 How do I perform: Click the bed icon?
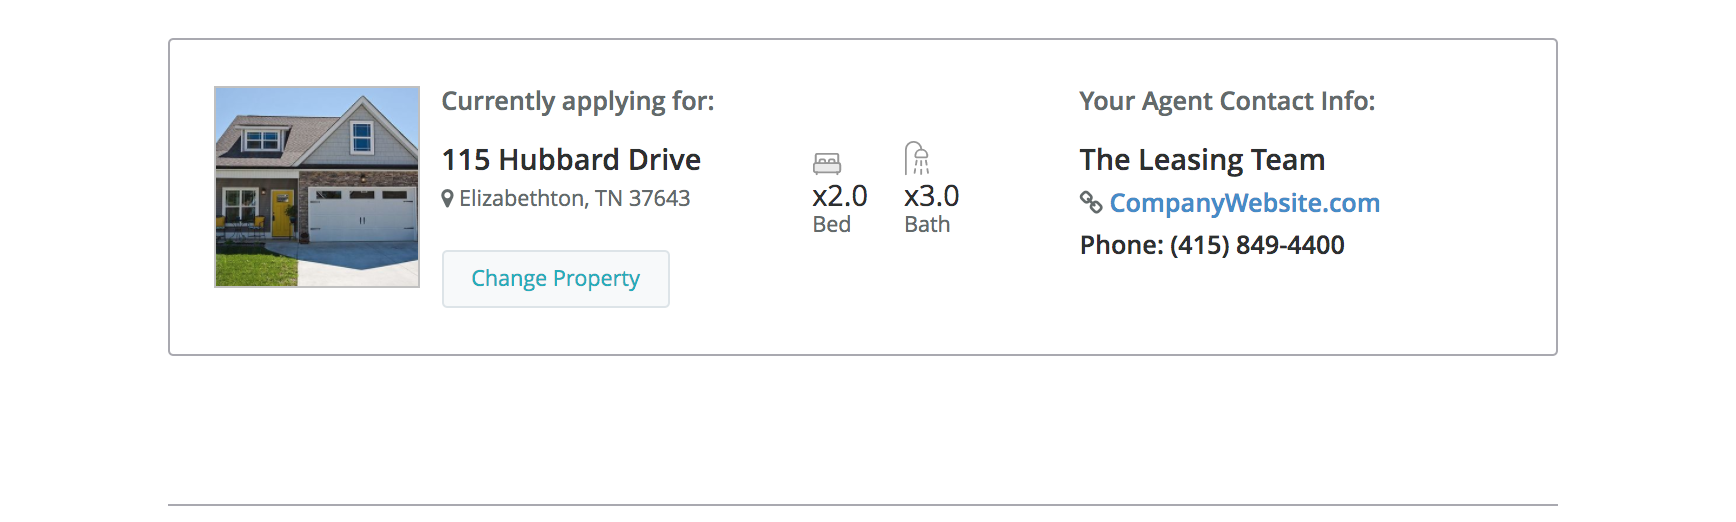pyautogui.click(x=827, y=163)
